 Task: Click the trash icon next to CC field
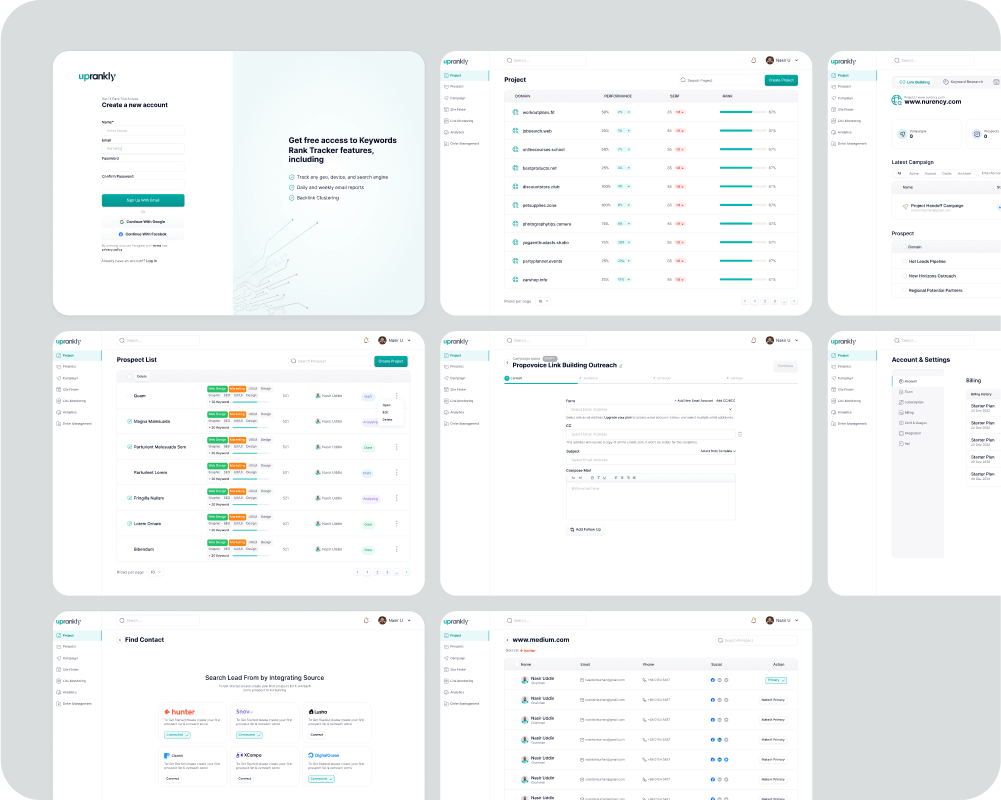click(x=740, y=434)
